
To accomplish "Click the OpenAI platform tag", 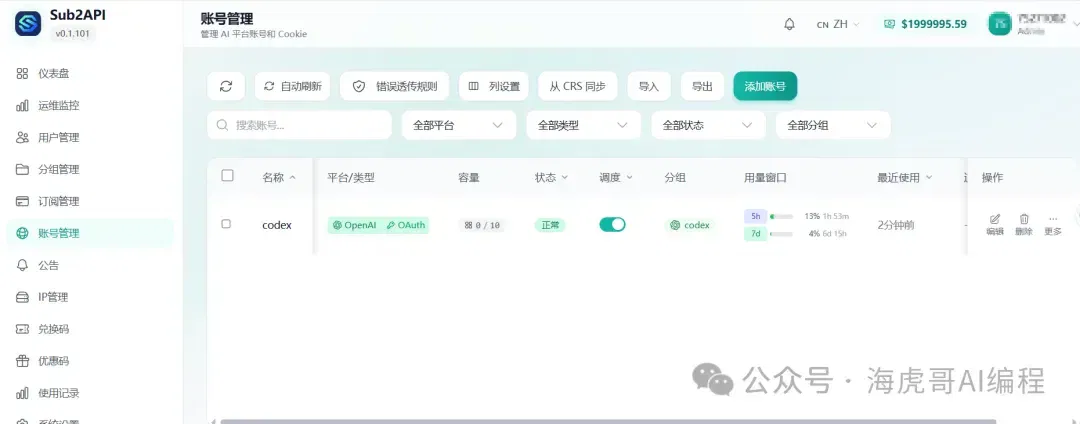I will pyautogui.click(x=355, y=224).
